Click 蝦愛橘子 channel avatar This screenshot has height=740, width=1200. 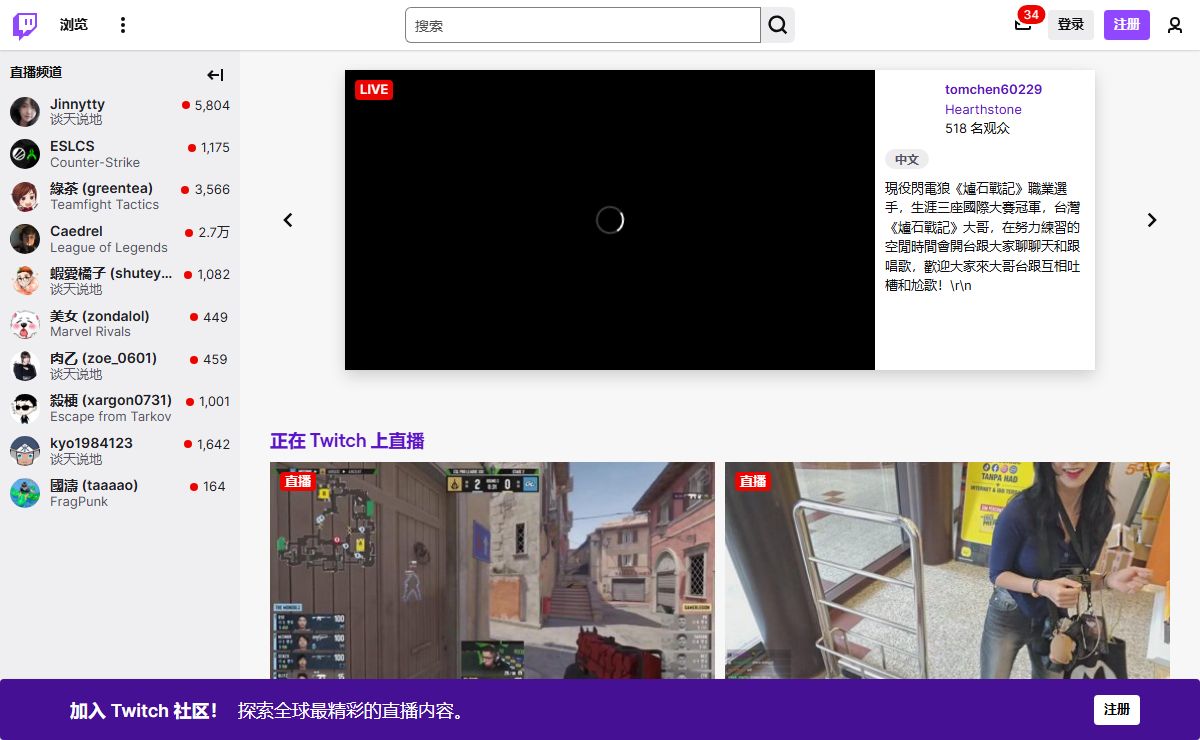click(25, 281)
